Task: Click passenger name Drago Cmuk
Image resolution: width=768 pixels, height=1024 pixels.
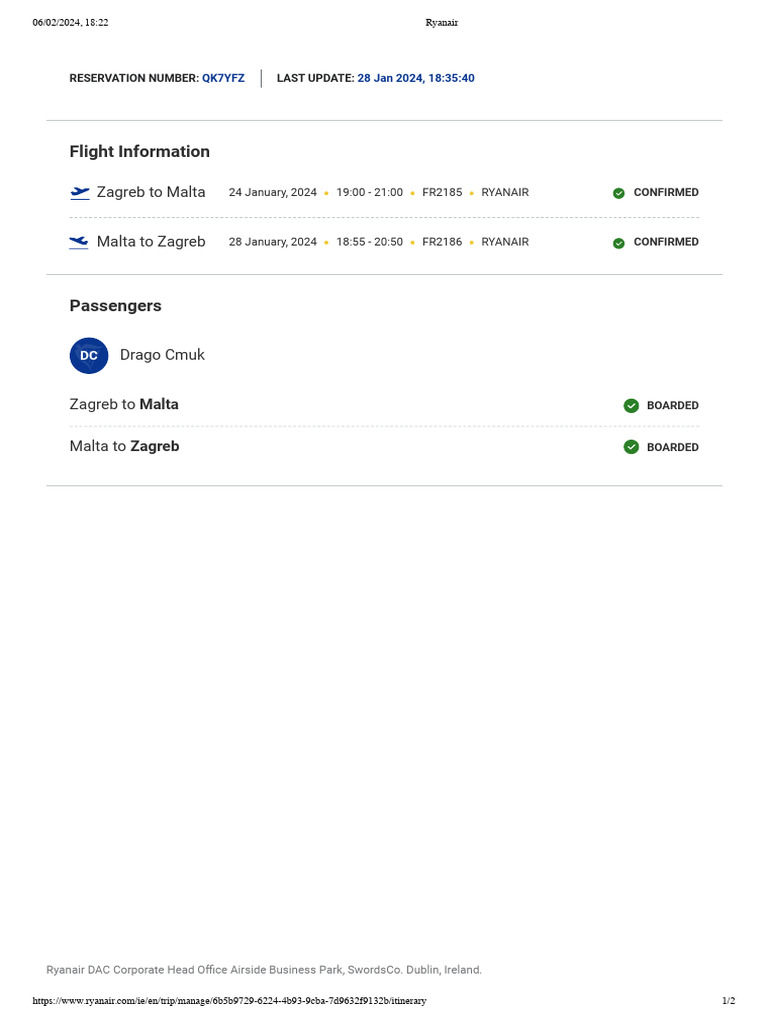Action: tap(162, 355)
